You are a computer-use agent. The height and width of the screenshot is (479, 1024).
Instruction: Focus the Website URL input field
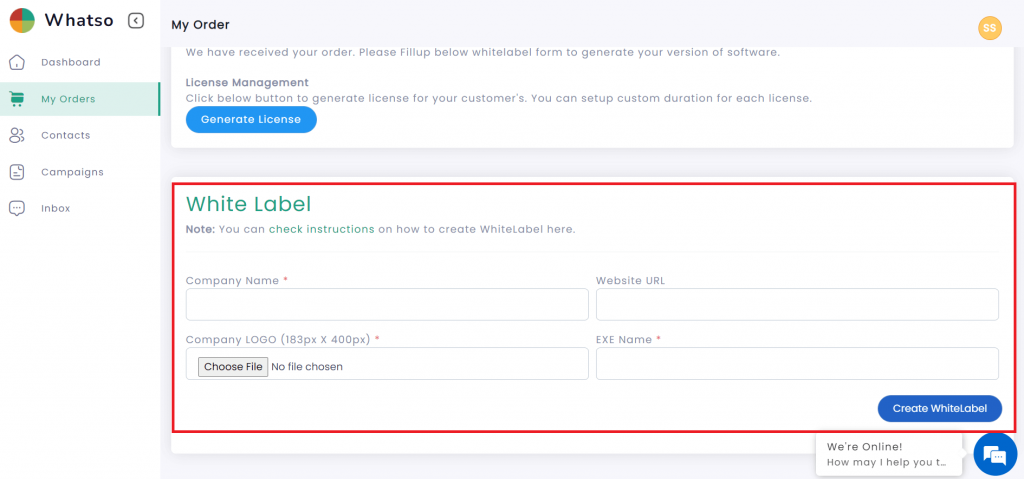click(797, 305)
